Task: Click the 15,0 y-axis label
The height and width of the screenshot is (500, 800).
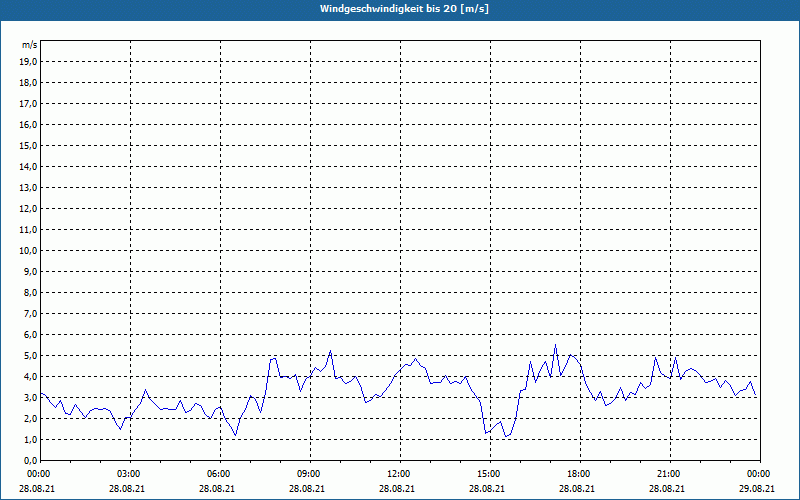Action: [x=29, y=145]
